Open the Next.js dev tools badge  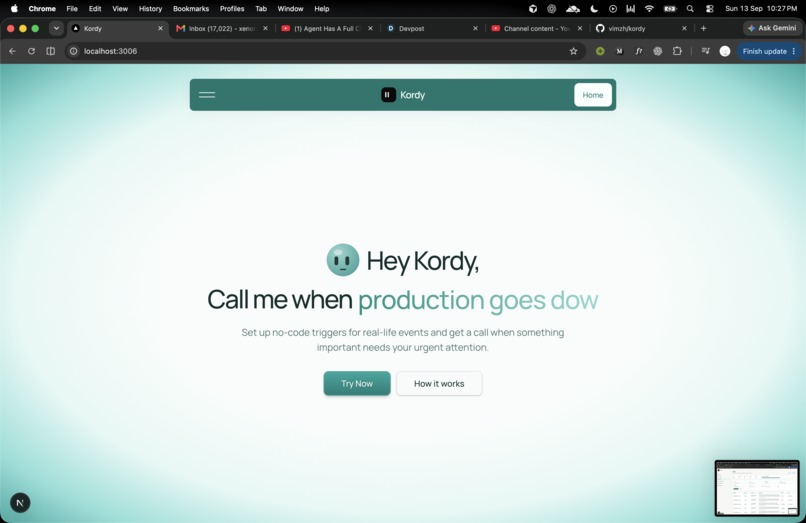pyautogui.click(x=20, y=502)
